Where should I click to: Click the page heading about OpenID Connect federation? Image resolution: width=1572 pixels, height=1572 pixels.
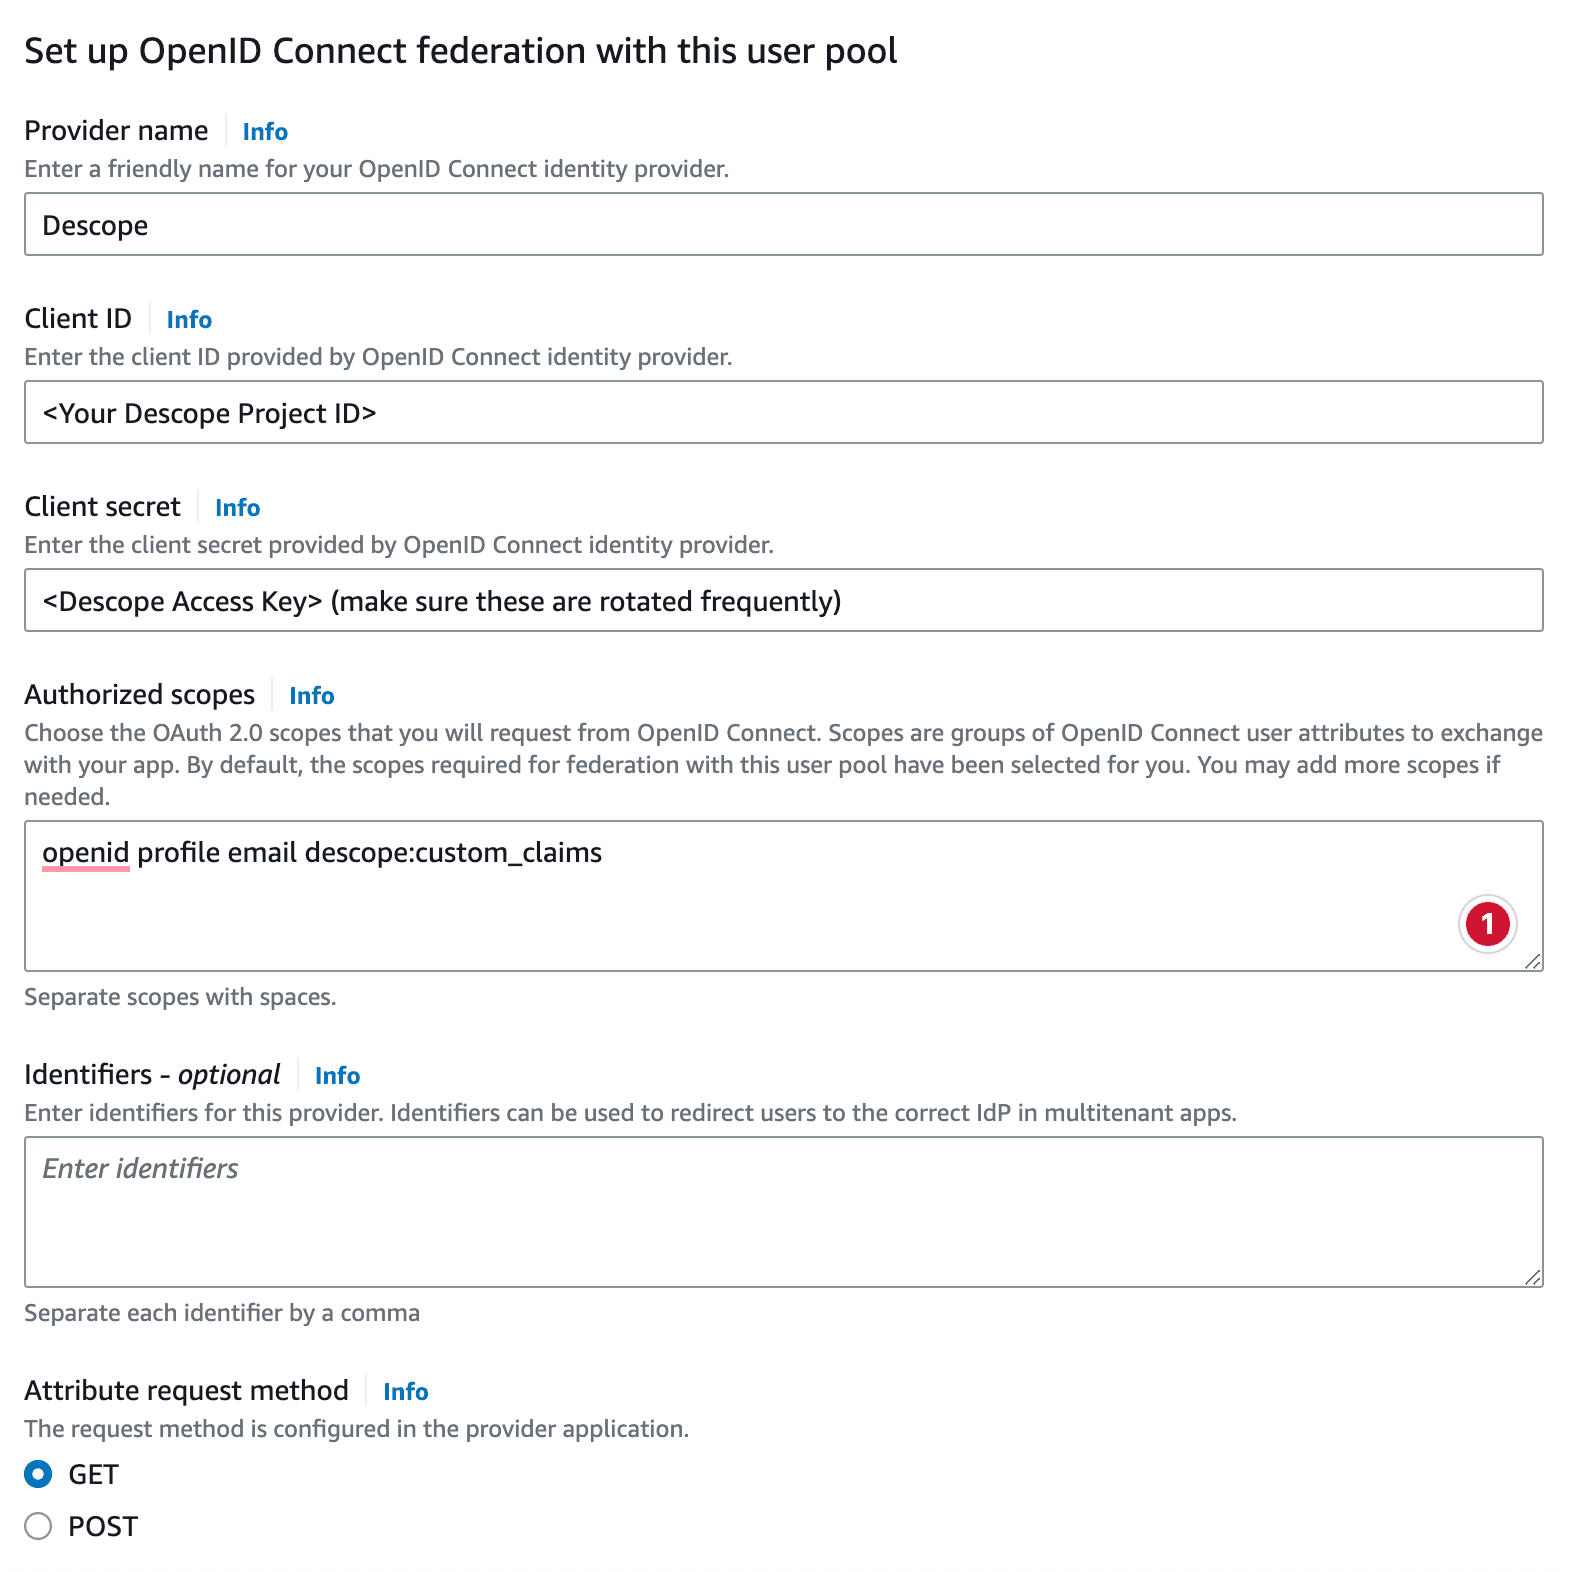462,49
